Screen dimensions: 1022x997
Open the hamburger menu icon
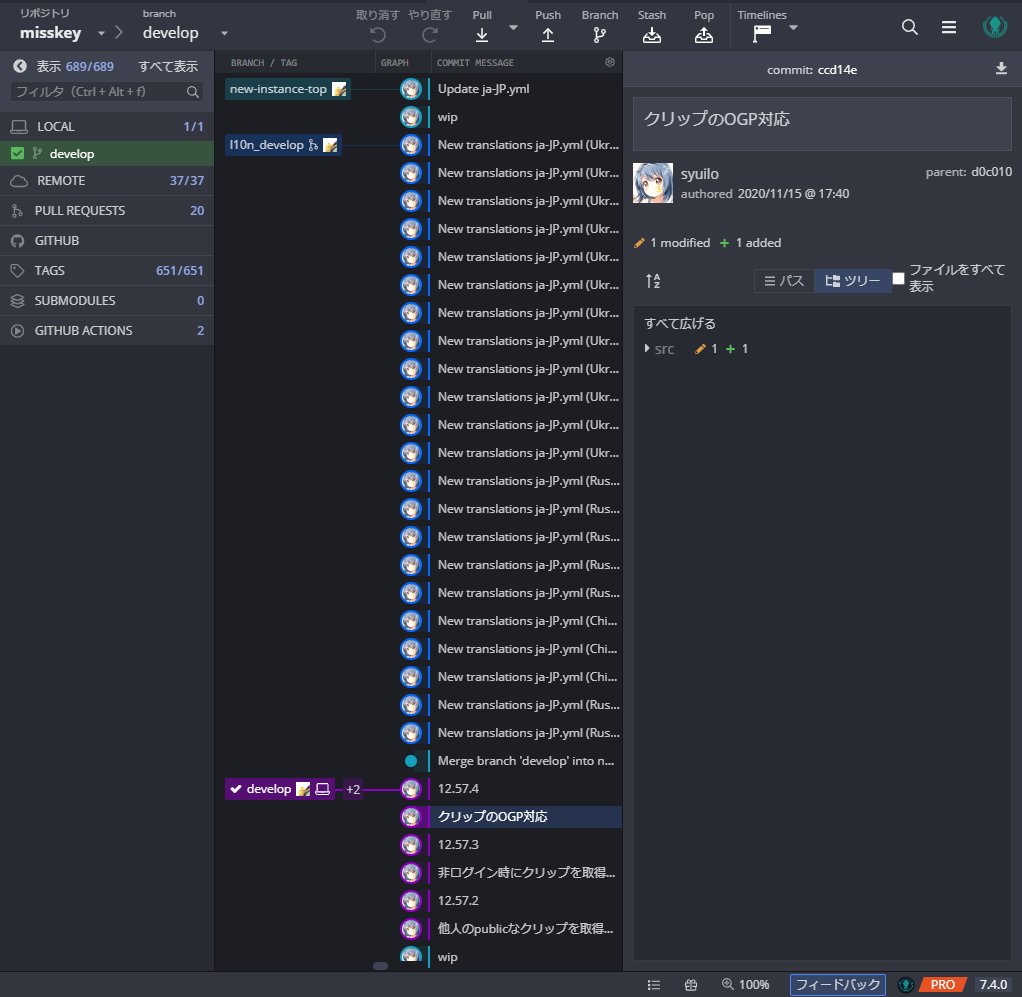coord(949,27)
